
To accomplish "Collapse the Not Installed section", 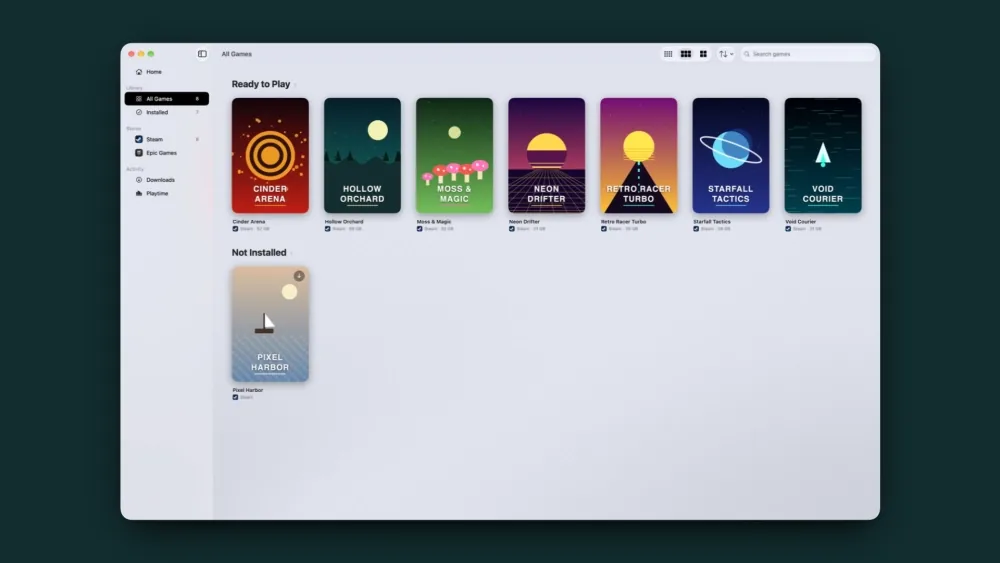I will pyautogui.click(x=291, y=253).
